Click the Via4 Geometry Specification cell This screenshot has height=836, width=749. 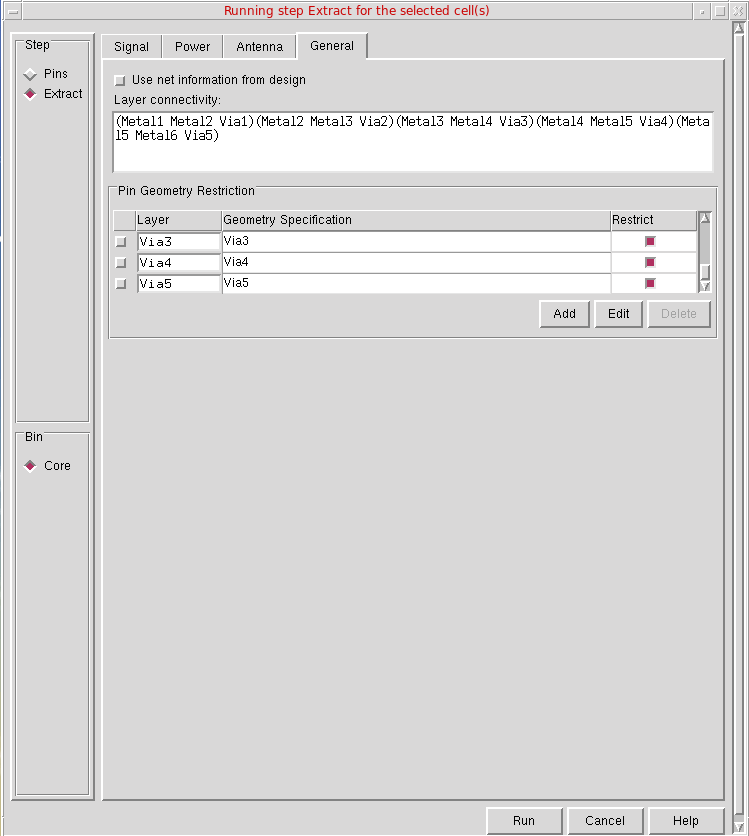416,262
